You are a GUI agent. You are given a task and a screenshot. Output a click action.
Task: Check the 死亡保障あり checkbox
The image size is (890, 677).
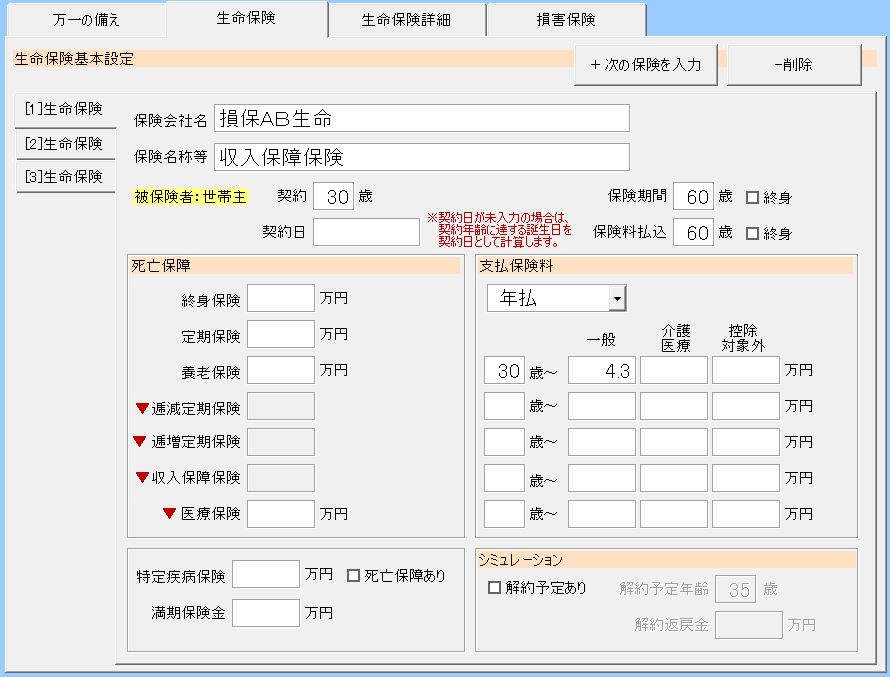pyautogui.click(x=353, y=575)
